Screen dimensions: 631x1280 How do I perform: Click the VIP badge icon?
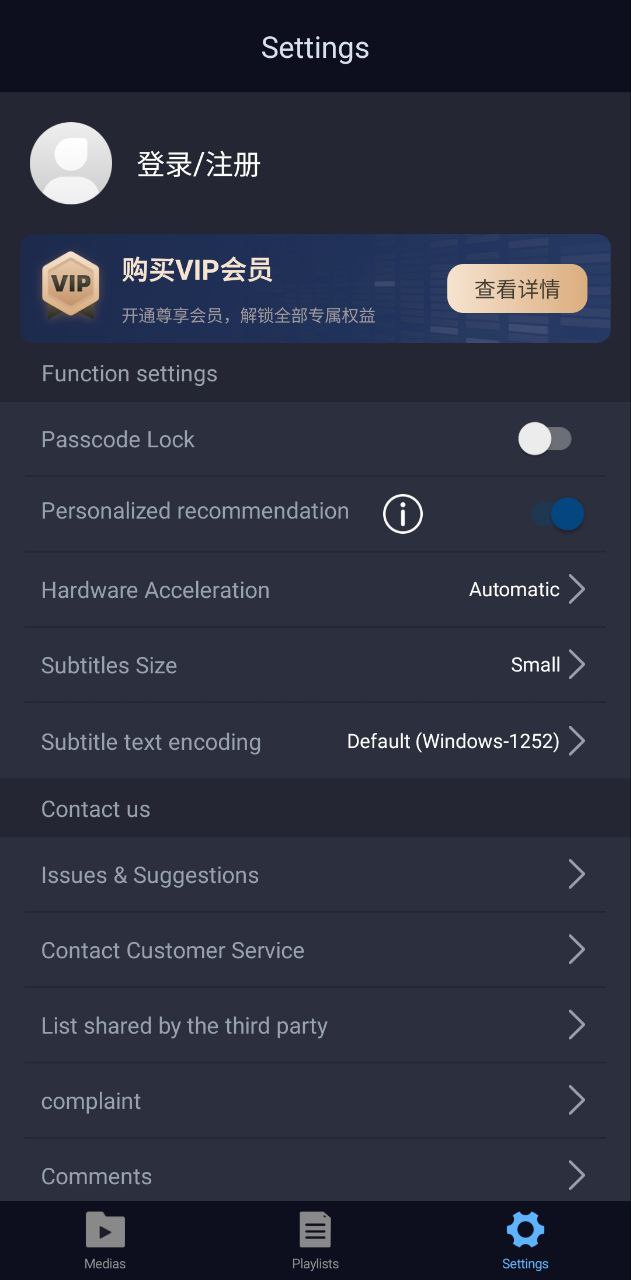(70, 285)
